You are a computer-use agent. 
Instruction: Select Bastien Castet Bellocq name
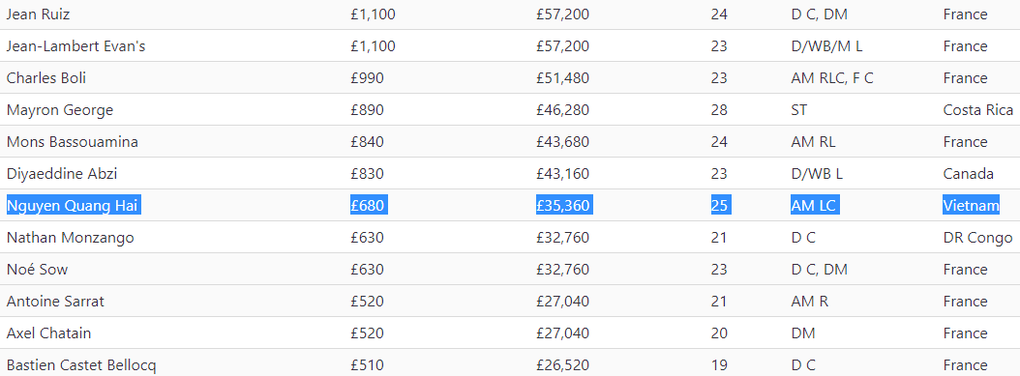(x=81, y=365)
